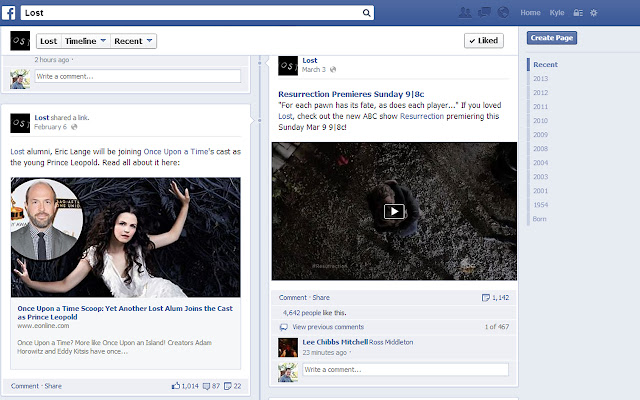Click the 23 minutes ago timestamp
Viewport: 640px width, 400px height.
324,353
